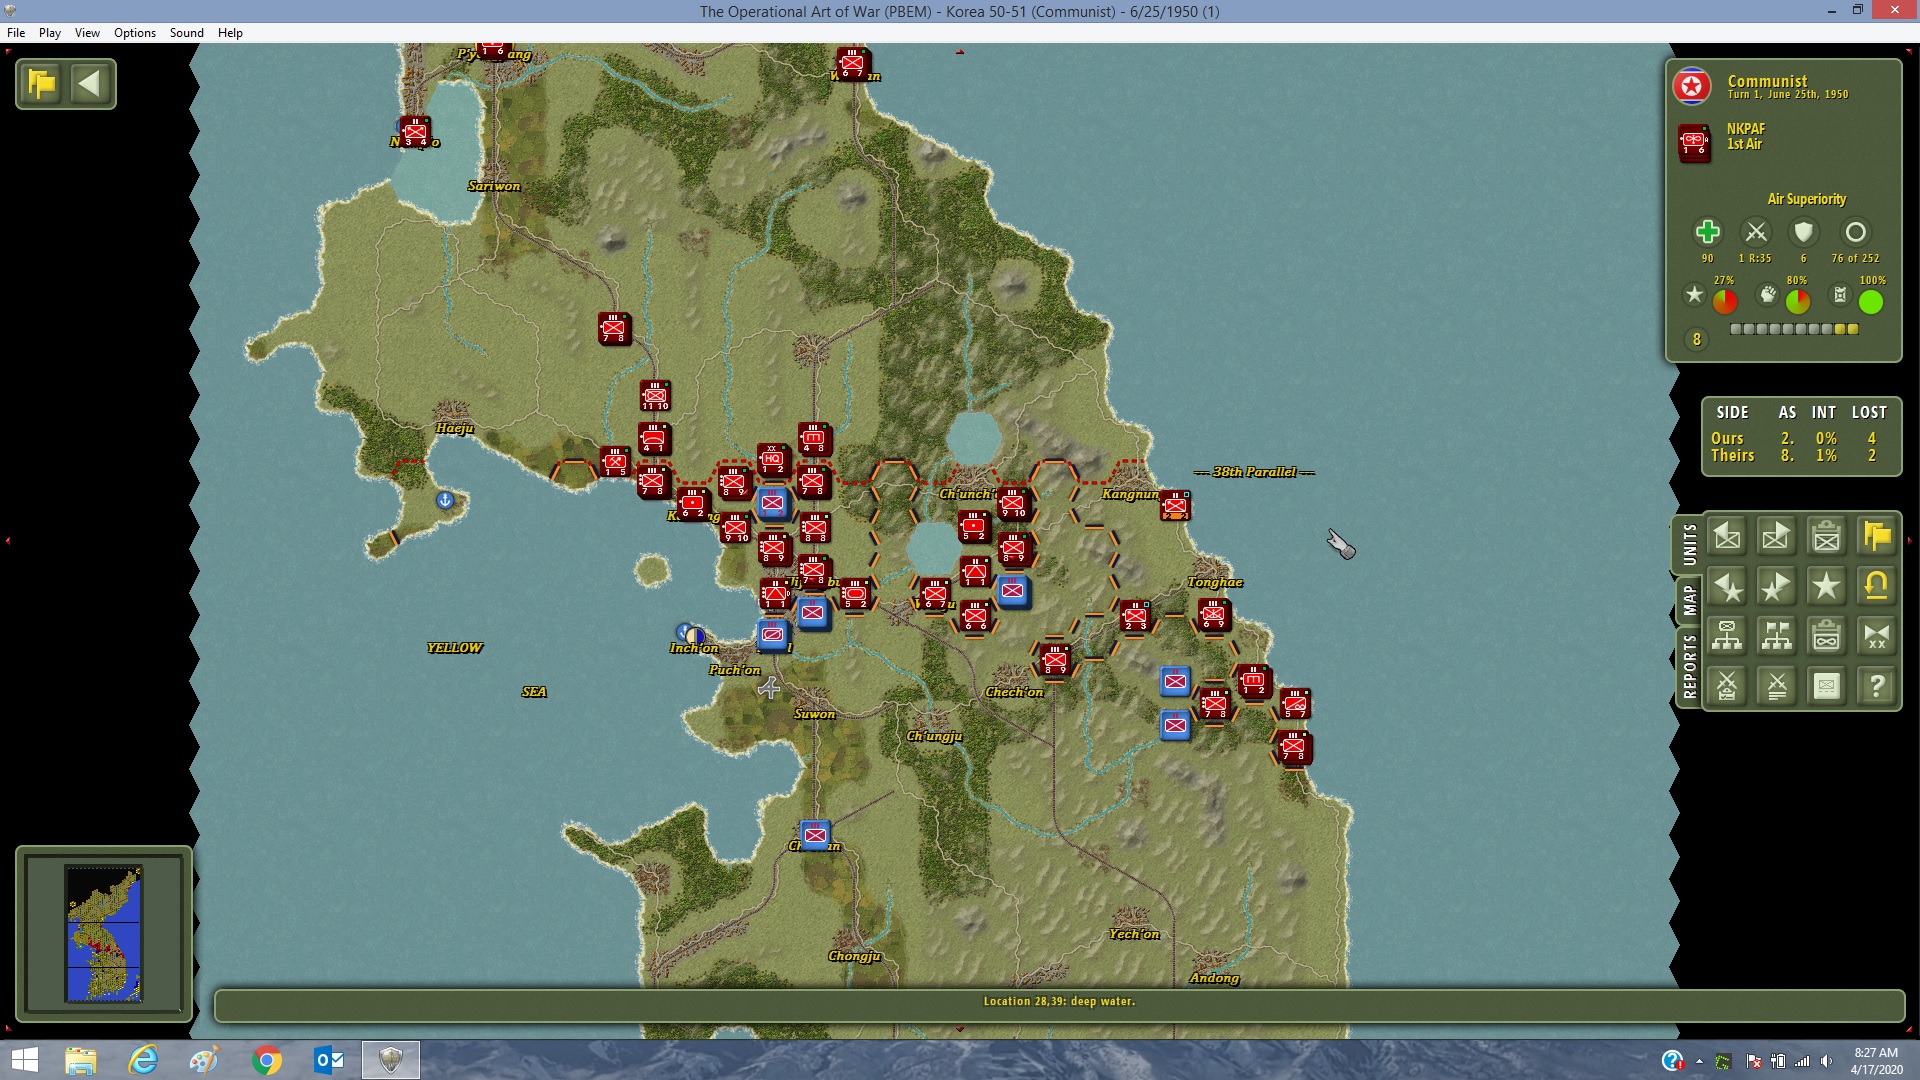The height and width of the screenshot is (1080, 1920).
Task: Select the HQ unit counter near the 38th Parallel
Action: point(772,461)
